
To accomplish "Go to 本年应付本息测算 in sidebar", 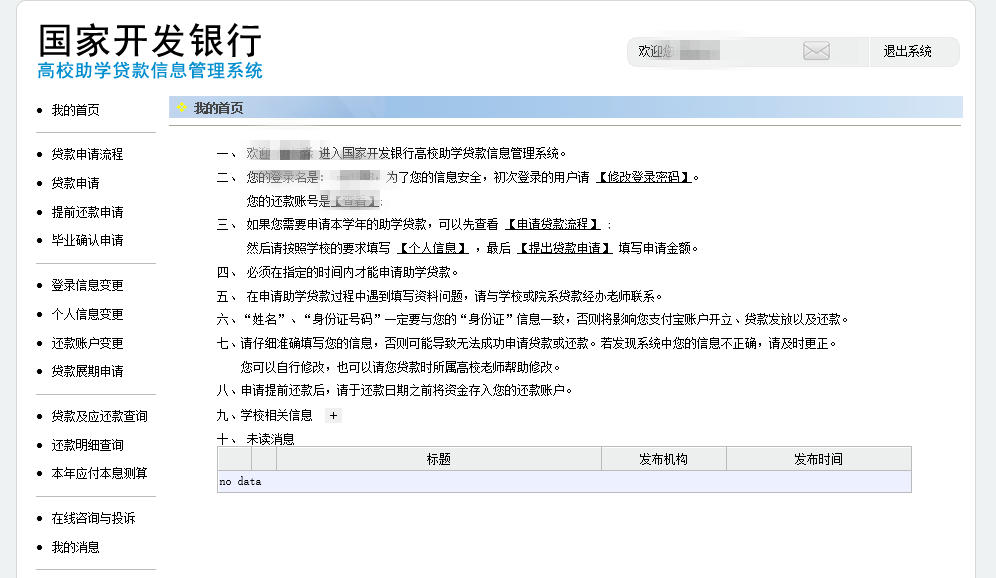I will pos(99,473).
